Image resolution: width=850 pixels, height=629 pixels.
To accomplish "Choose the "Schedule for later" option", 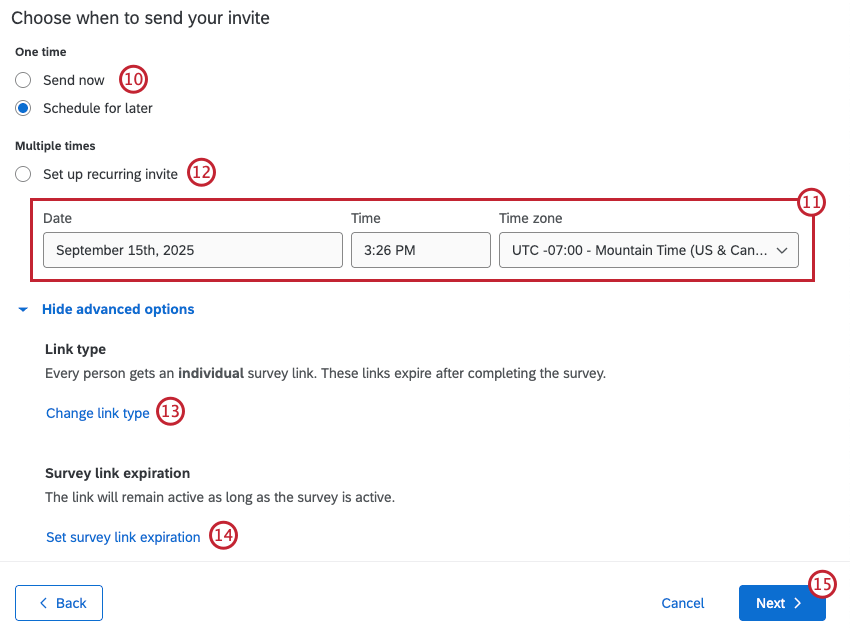I will 23,108.
